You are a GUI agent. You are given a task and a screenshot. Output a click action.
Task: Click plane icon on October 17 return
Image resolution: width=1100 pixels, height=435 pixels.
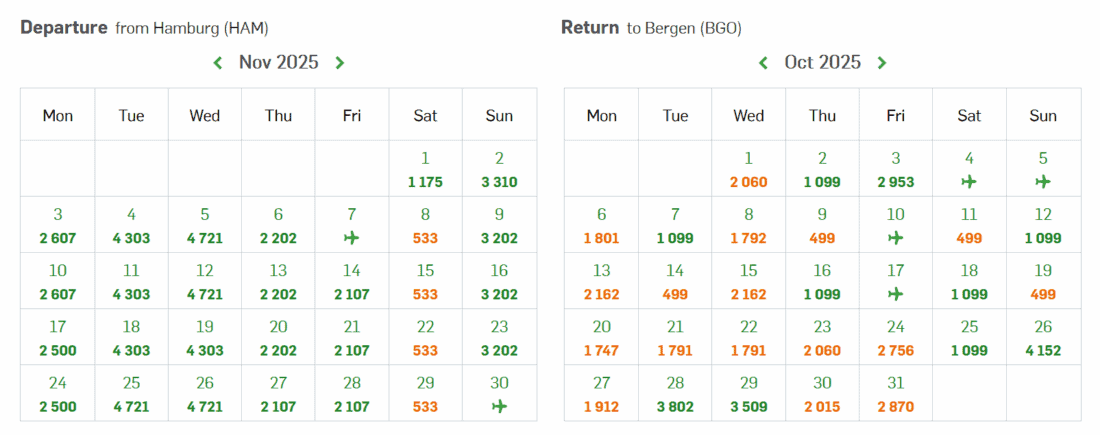tap(895, 294)
